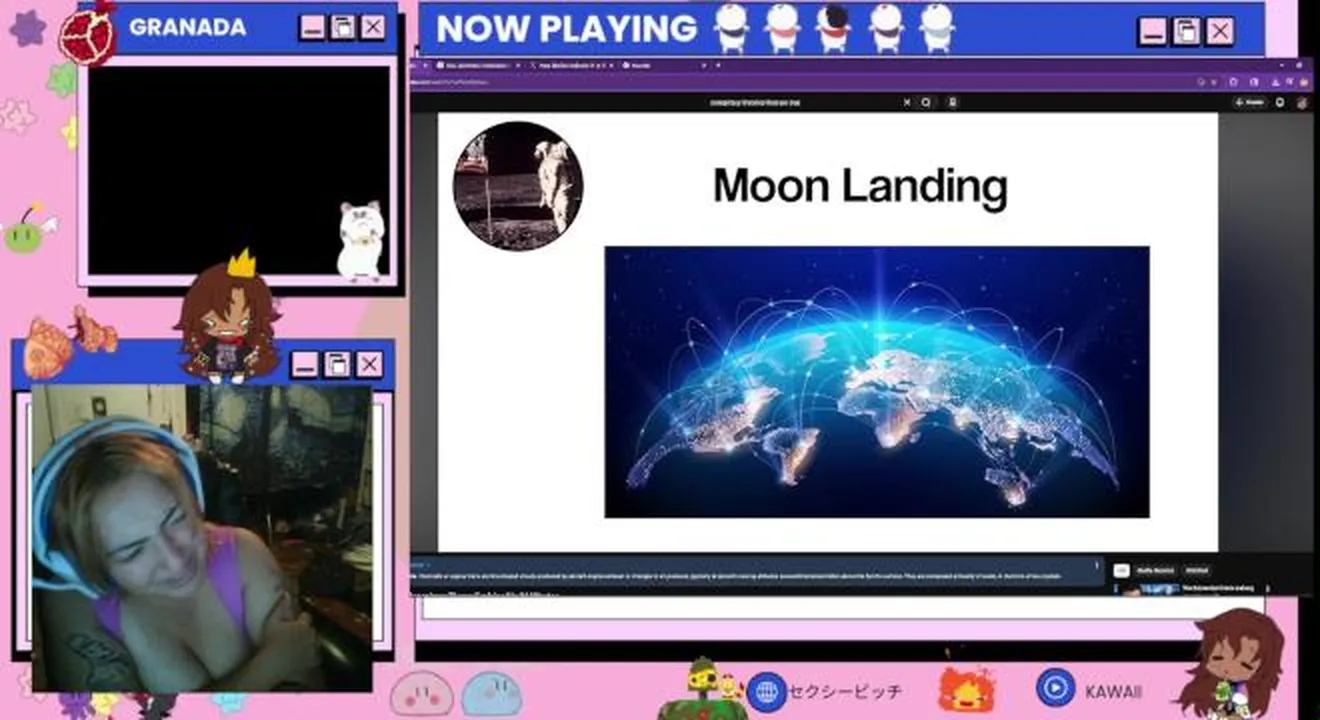Click the blue play icon beside KAWAII
Viewport: 1320px width, 720px height.
pos(1054,688)
